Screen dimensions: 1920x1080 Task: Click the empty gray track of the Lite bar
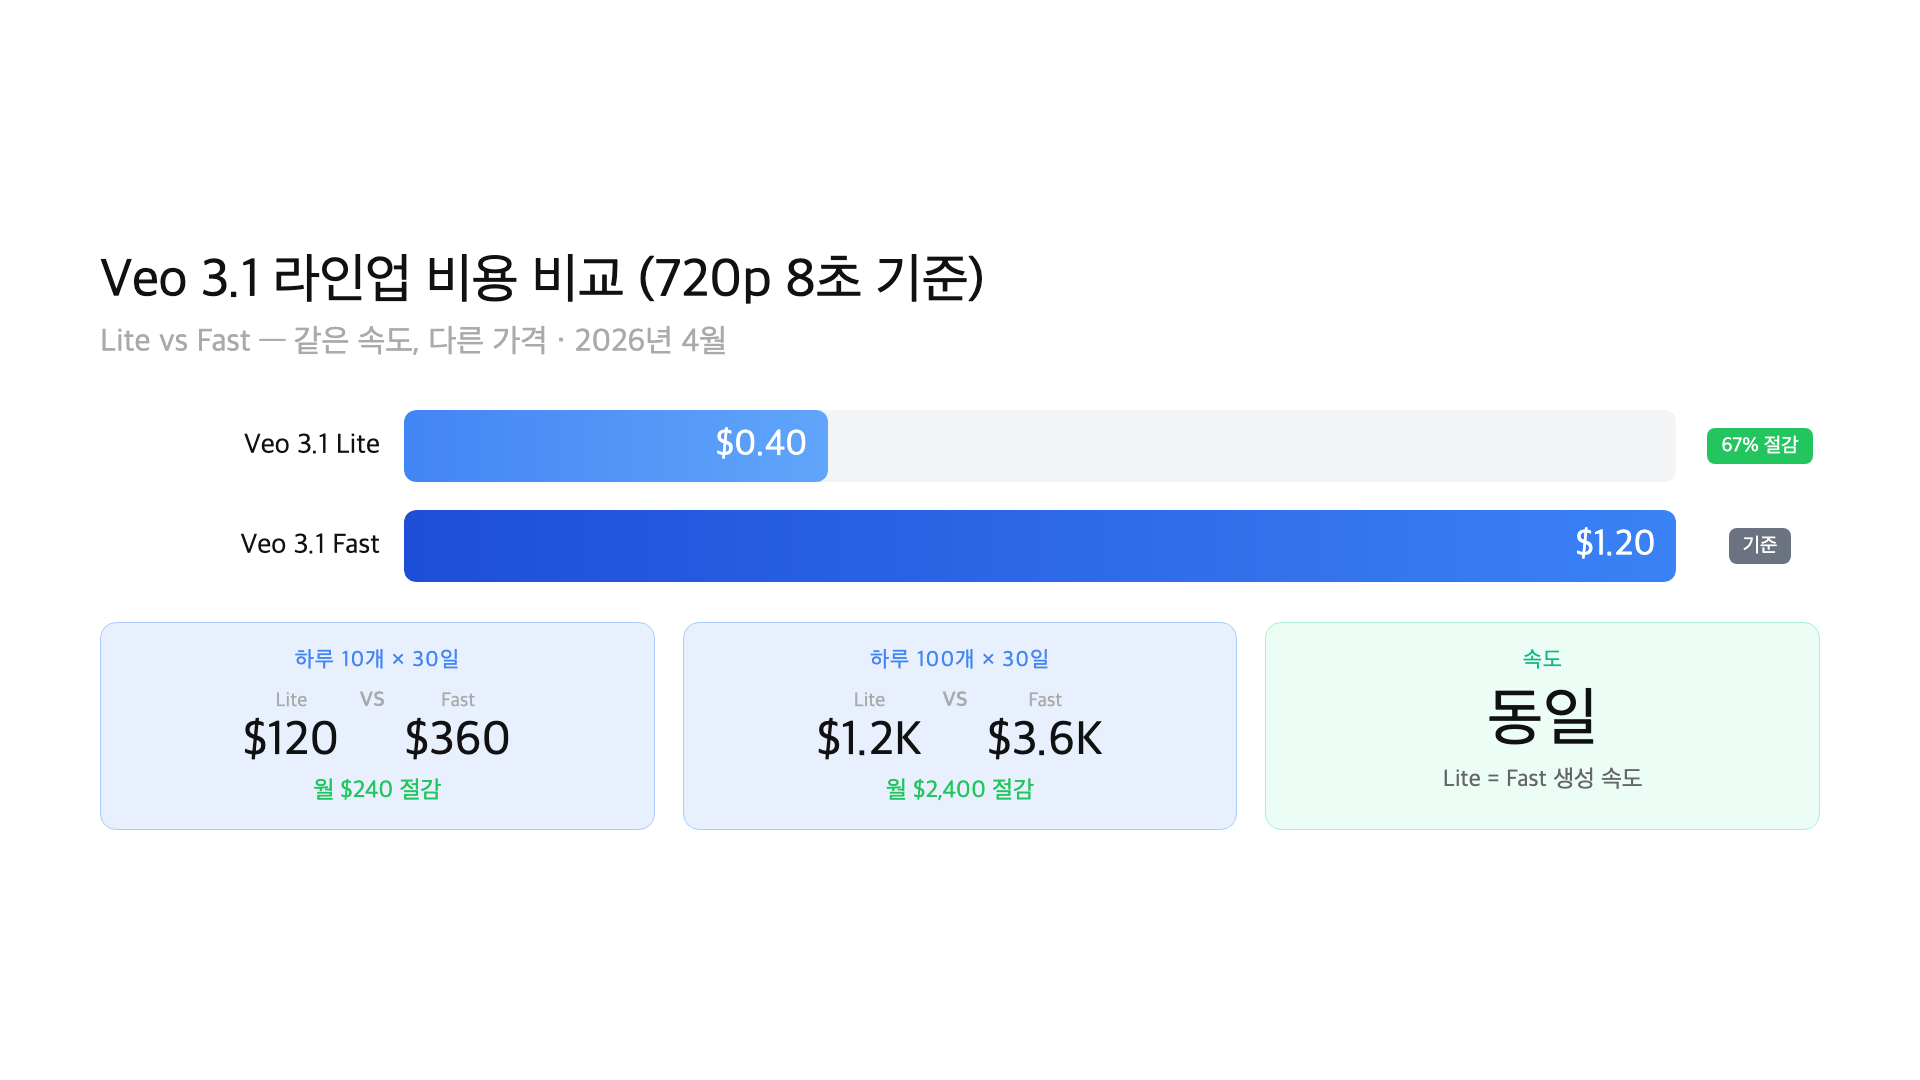pyautogui.click(x=1250, y=445)
